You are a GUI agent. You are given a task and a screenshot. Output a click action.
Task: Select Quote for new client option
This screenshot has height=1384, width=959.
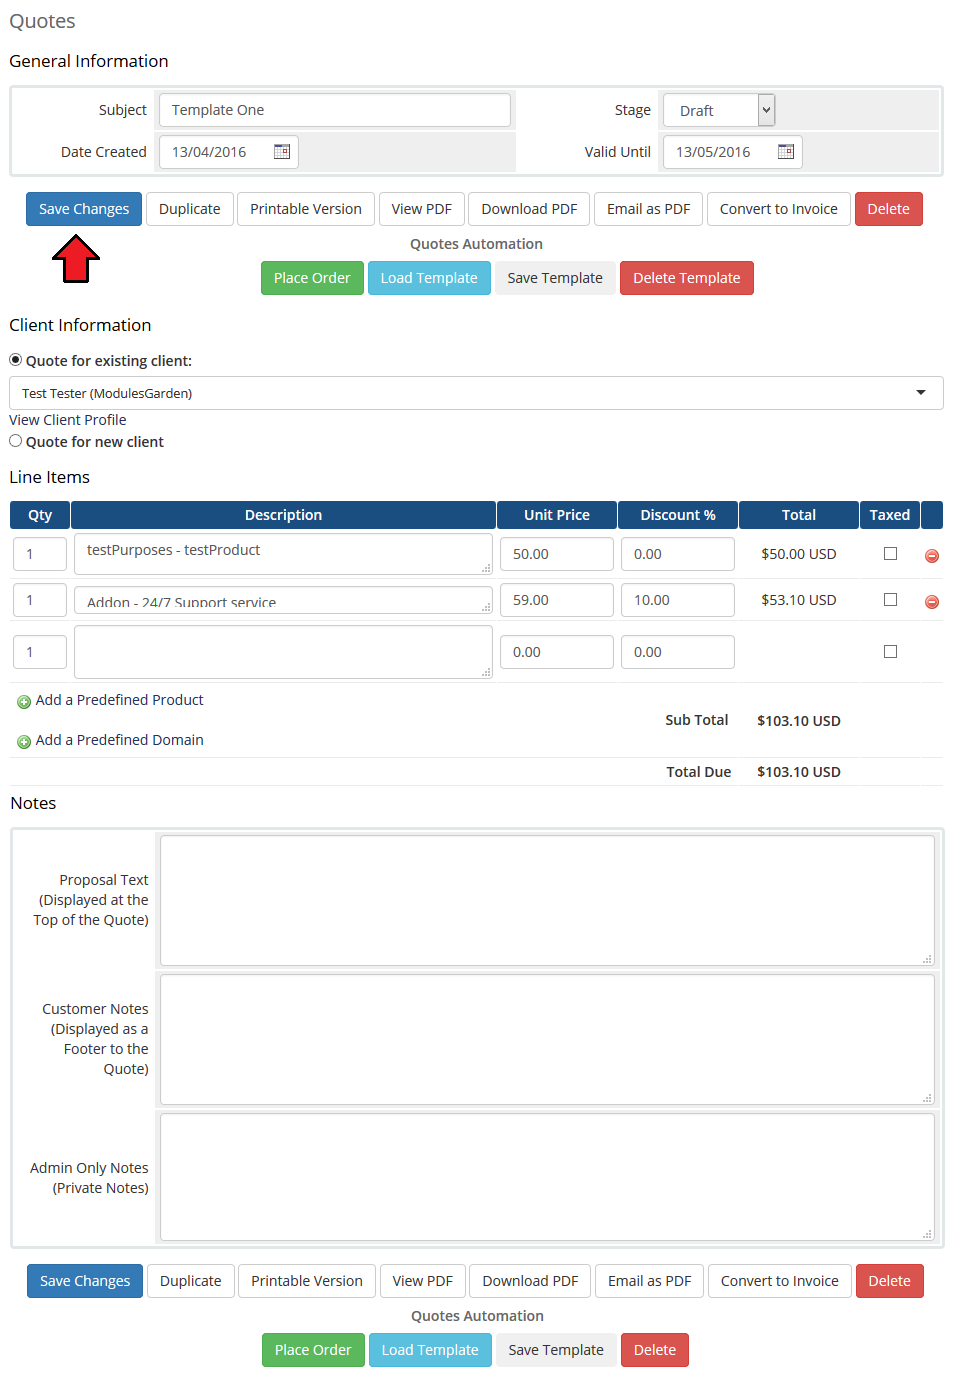pos(16,441)
